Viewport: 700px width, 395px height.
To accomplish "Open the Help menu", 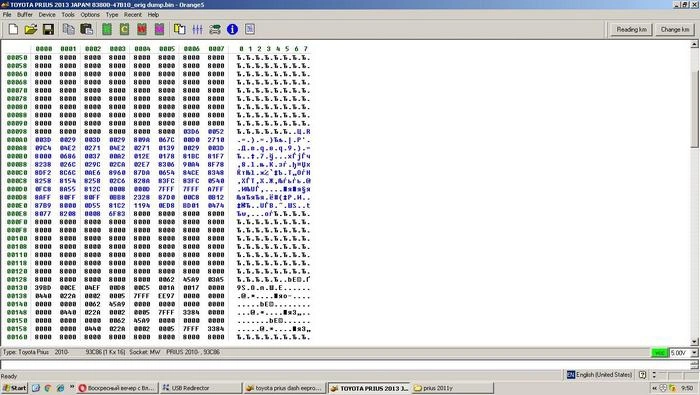I will coord(153,15).
